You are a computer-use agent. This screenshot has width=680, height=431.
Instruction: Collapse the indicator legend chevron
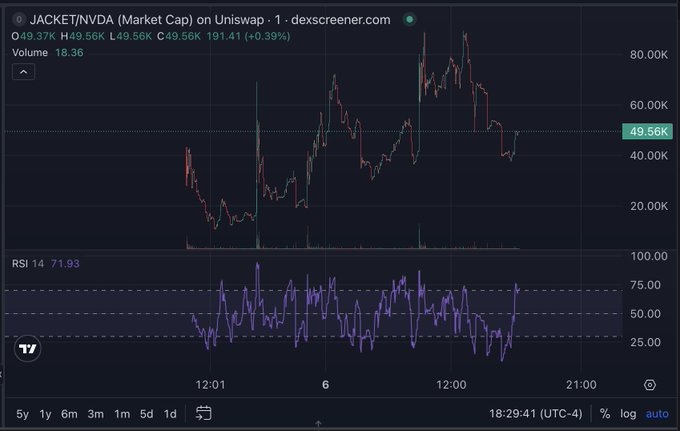click(23, 72)
